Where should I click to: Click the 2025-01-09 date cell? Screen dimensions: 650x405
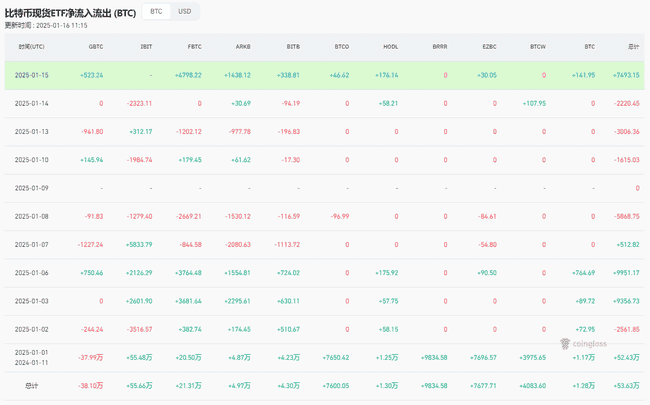[32, 188]
